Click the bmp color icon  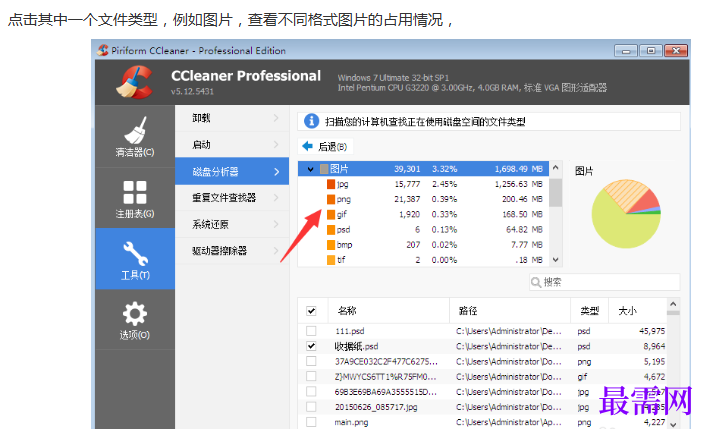point(331,245)
